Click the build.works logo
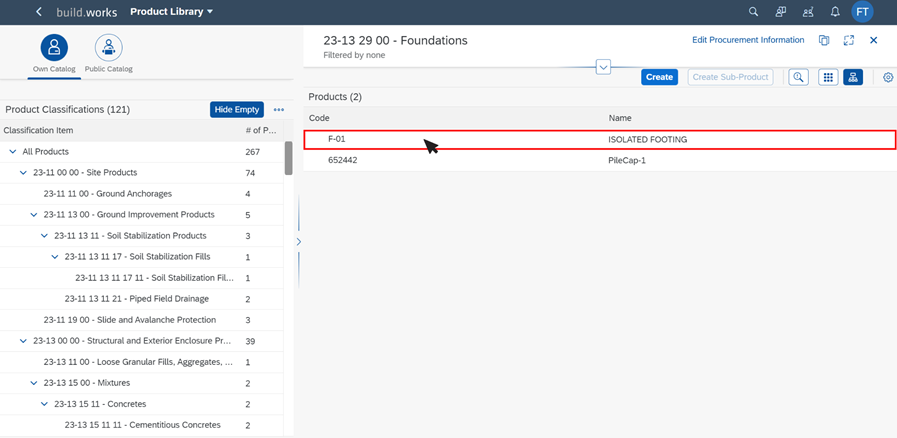The image size is (897, 438). 86,12
